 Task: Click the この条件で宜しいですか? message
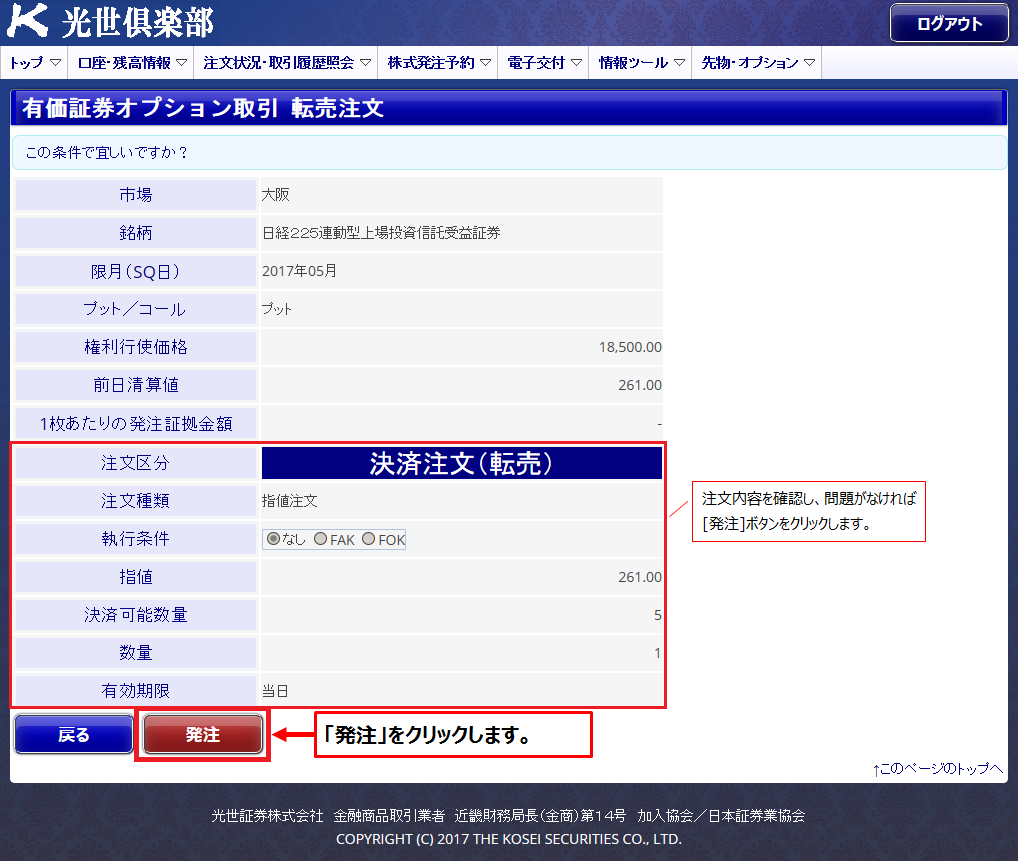[x=107, y=153]
